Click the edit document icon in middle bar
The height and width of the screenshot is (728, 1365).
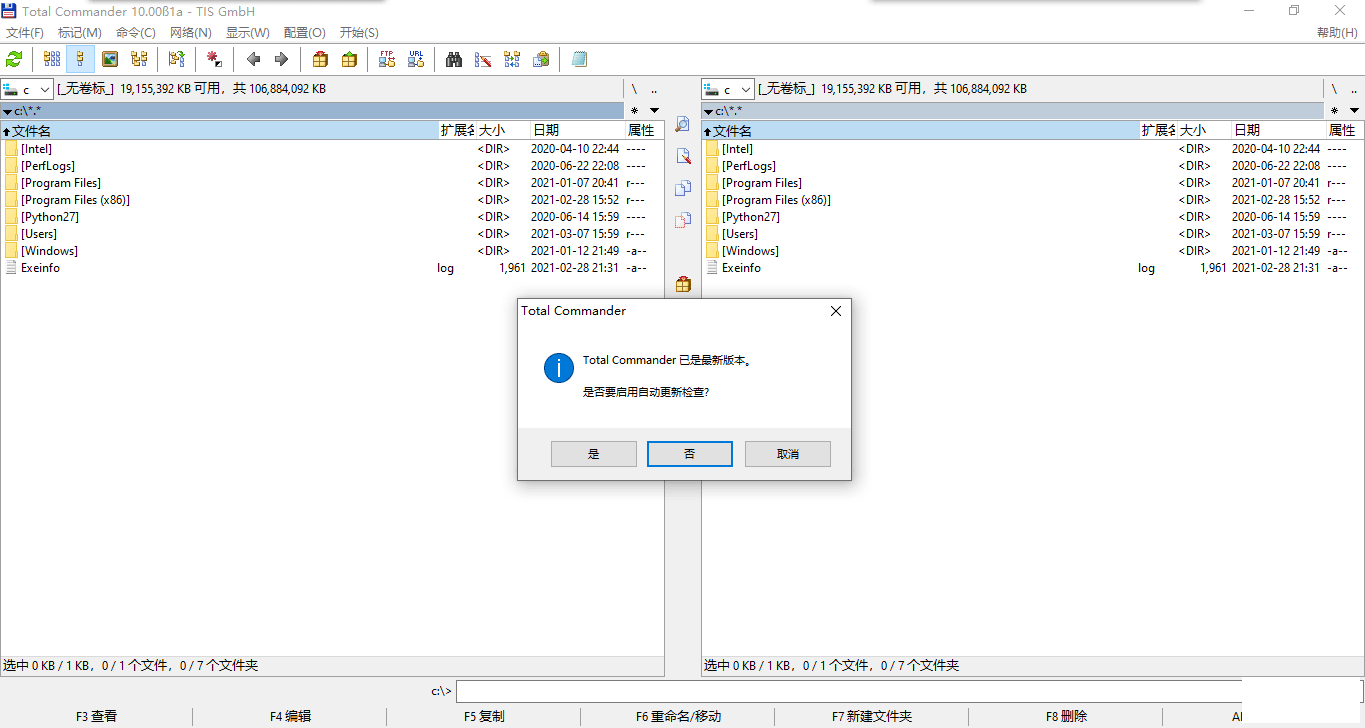point(683,156)
